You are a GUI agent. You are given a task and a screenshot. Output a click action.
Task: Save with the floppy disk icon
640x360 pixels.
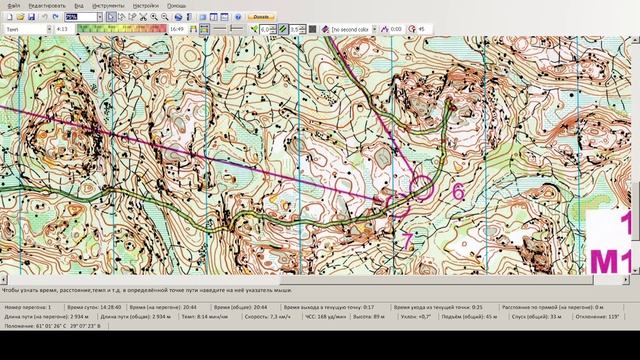click(31, 17)
